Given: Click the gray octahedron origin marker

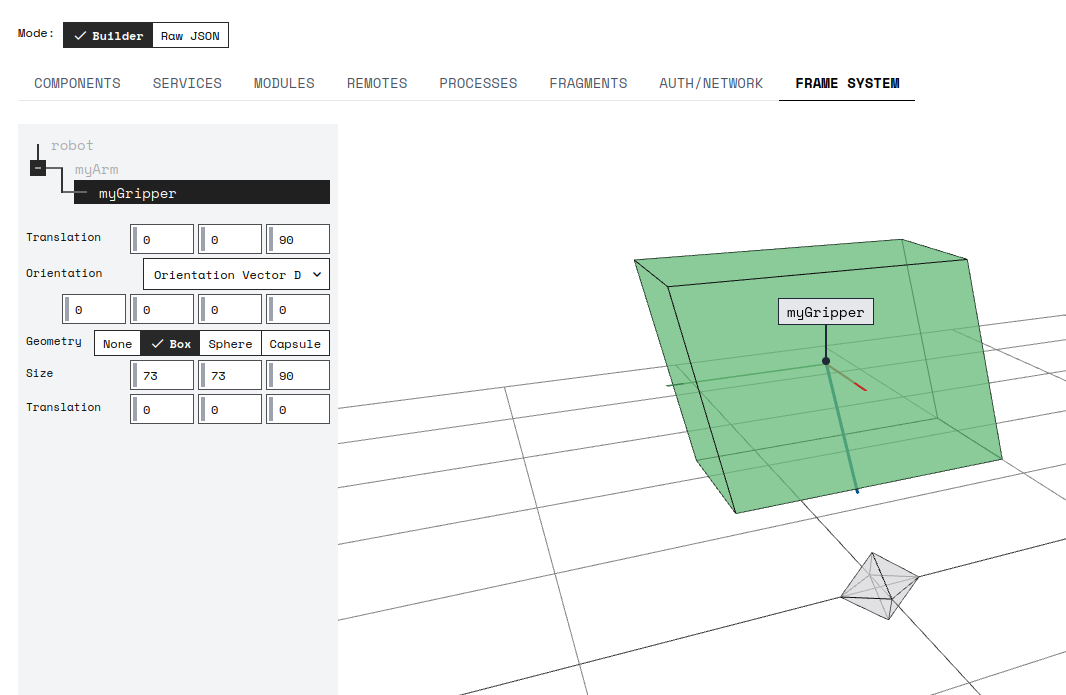Looking at the screenshot, I should [x=878, y=586].
